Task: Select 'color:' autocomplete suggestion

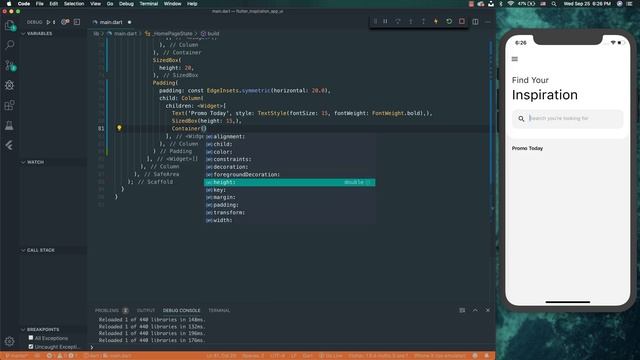Action: [289, 151]
